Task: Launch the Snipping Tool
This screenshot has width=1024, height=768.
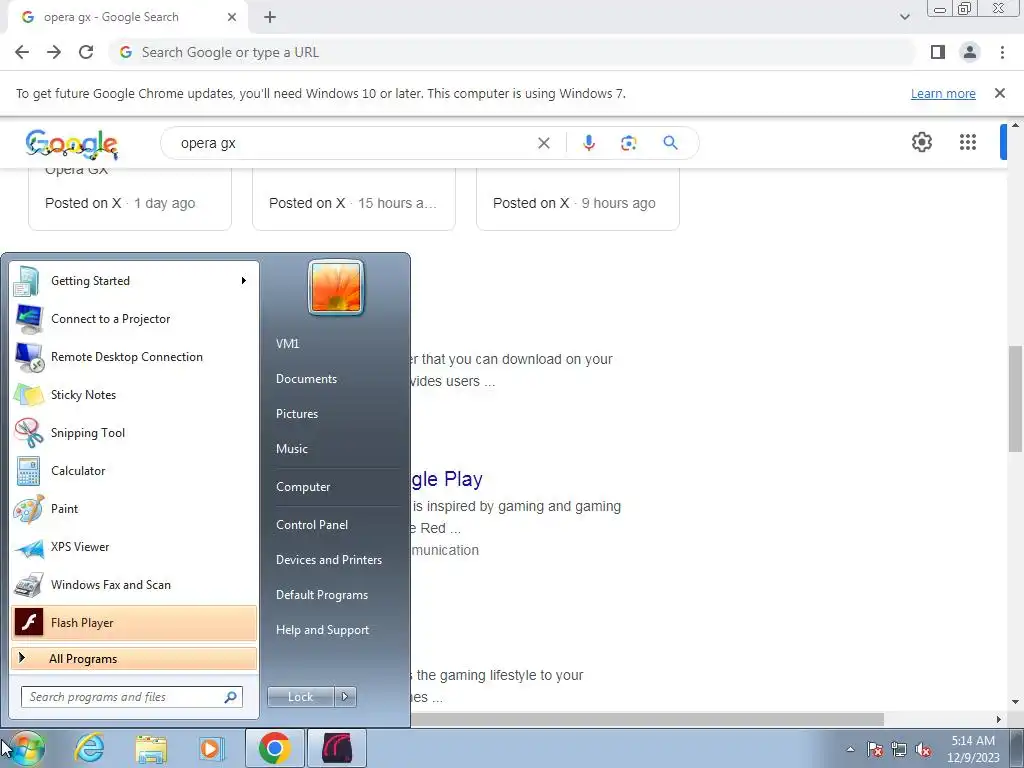Action: click(x=134, y=432)
